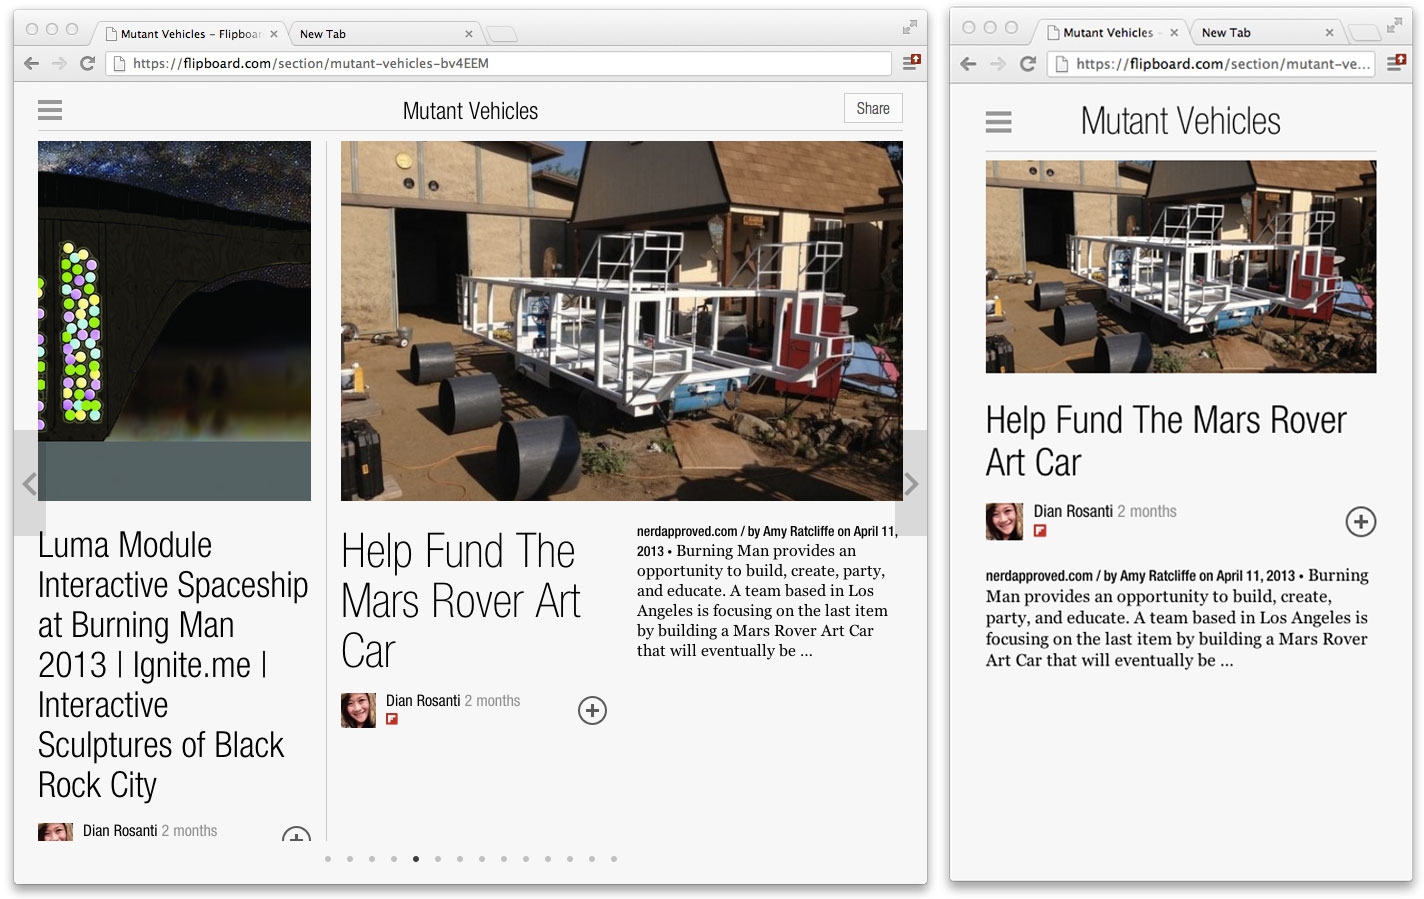Screen dimensions: 1424x899
Task: Close the Mutant Vehicles tab in left window
Action: 274,34
